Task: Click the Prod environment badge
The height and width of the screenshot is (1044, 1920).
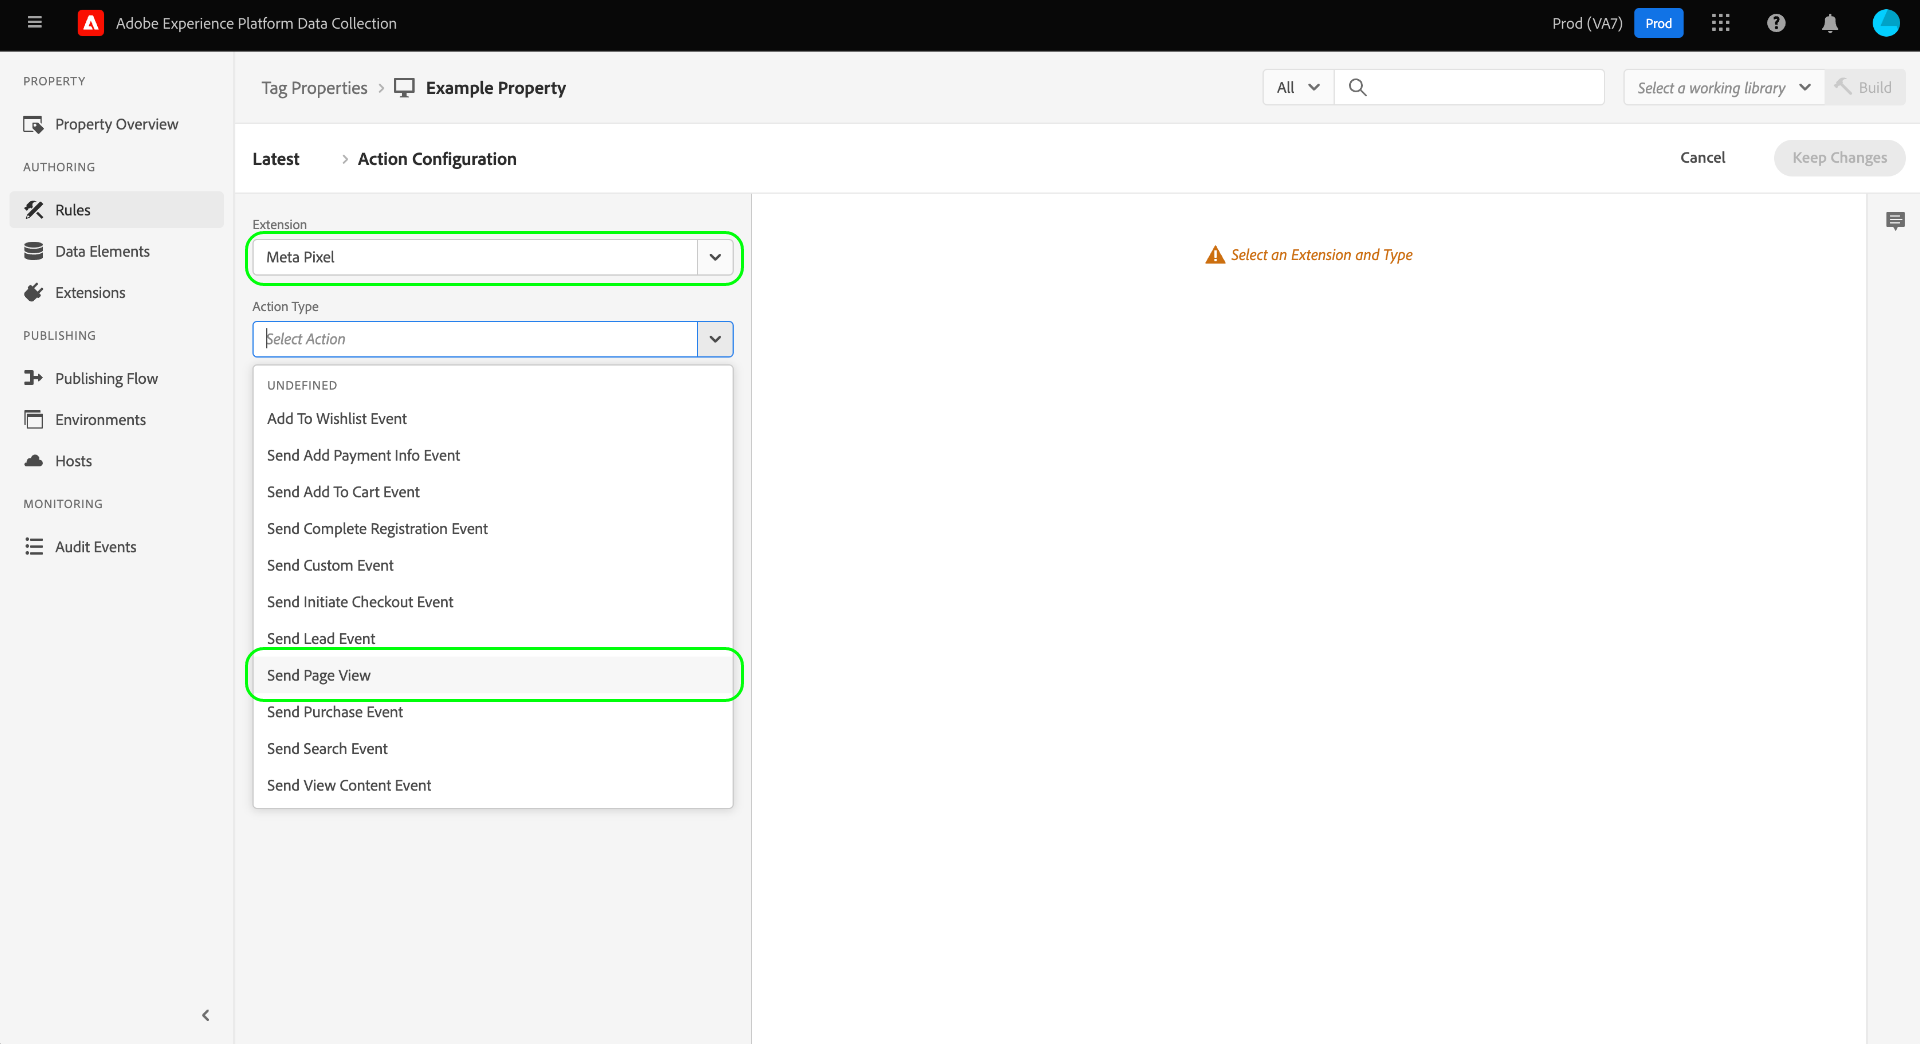Action: point(1658,23)
